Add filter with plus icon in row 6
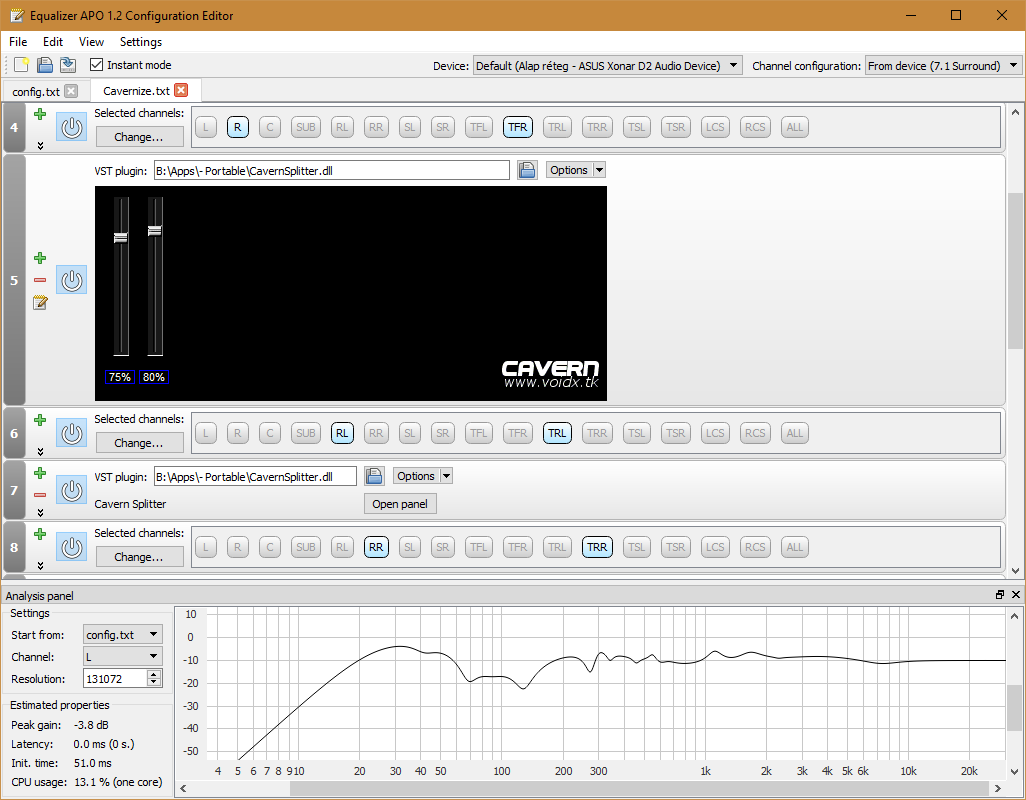Viewport: 1026px width, 800px height. 40,420
